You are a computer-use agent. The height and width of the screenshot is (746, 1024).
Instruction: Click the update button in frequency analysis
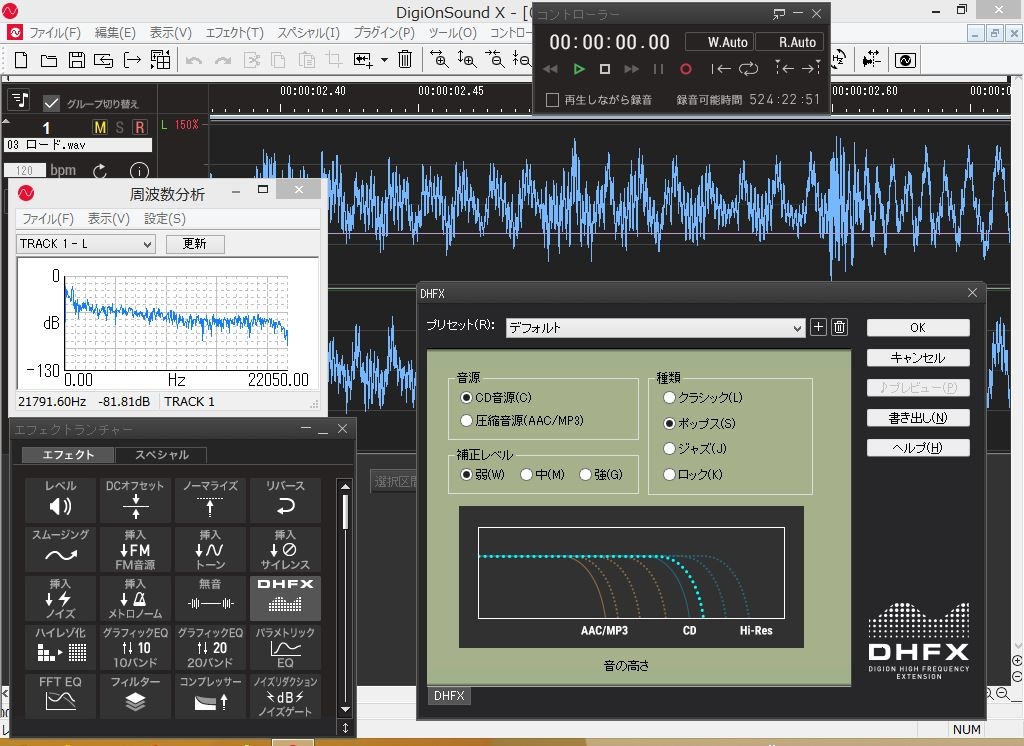pos(194,244)
